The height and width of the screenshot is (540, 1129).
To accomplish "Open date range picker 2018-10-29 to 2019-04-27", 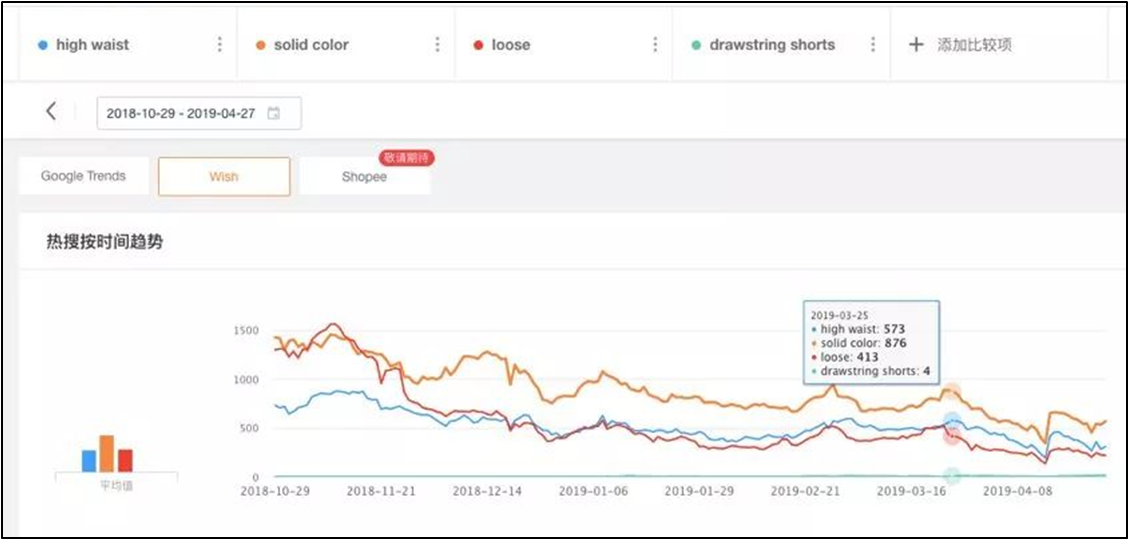I will coord(181,114).
